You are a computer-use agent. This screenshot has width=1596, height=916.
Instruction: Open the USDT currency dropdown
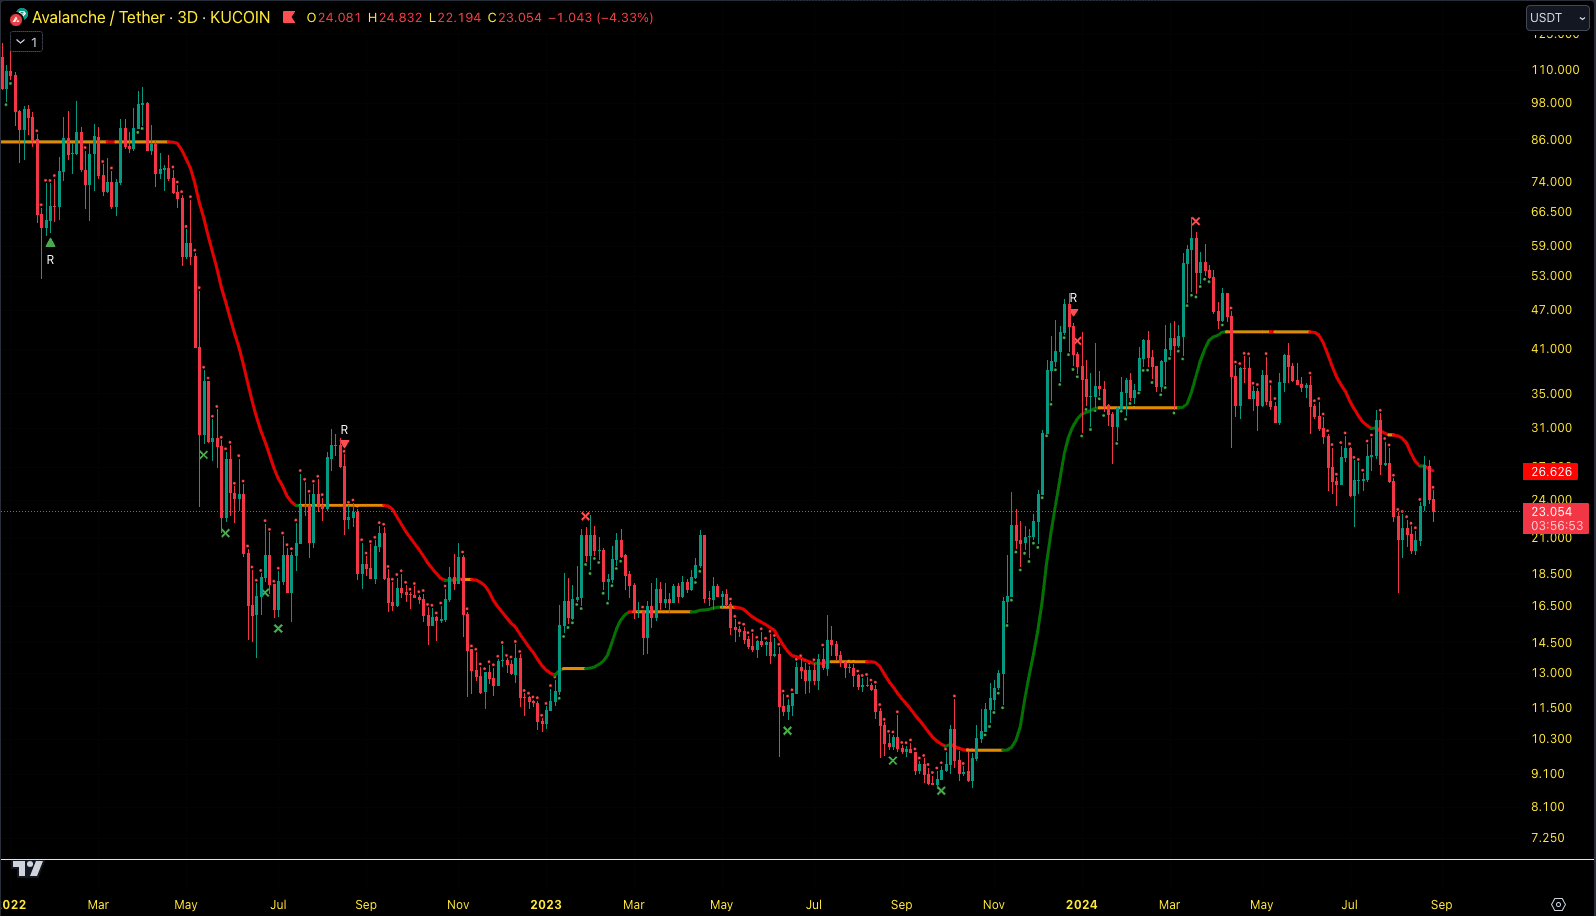(x=1557, y=18)
